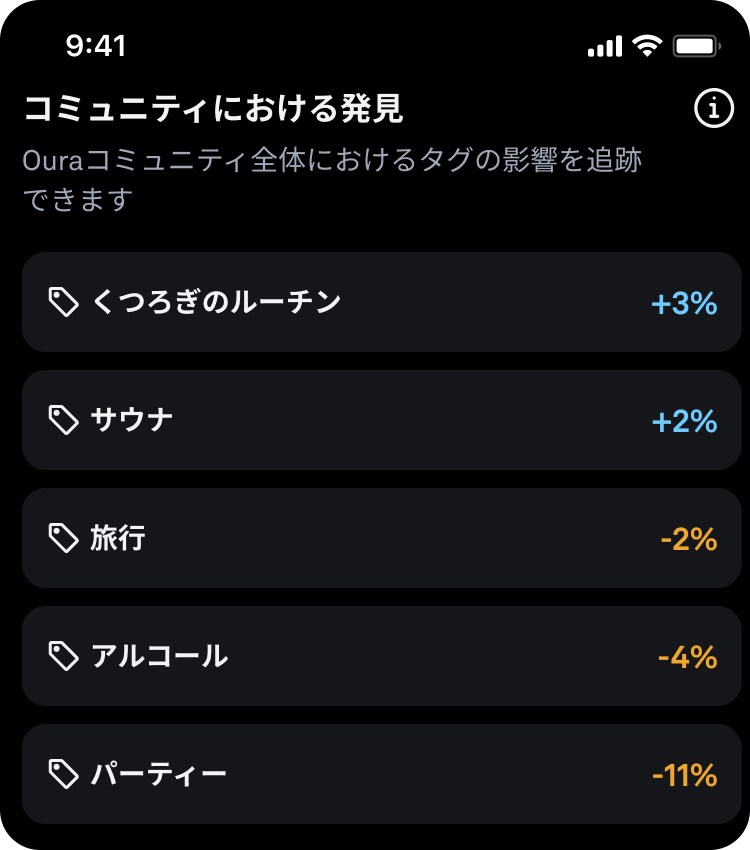Tap the tag icon beside くつろぎのルーチン
The image size is (750, 850).
pyautogui.click(x=63, y=302)
